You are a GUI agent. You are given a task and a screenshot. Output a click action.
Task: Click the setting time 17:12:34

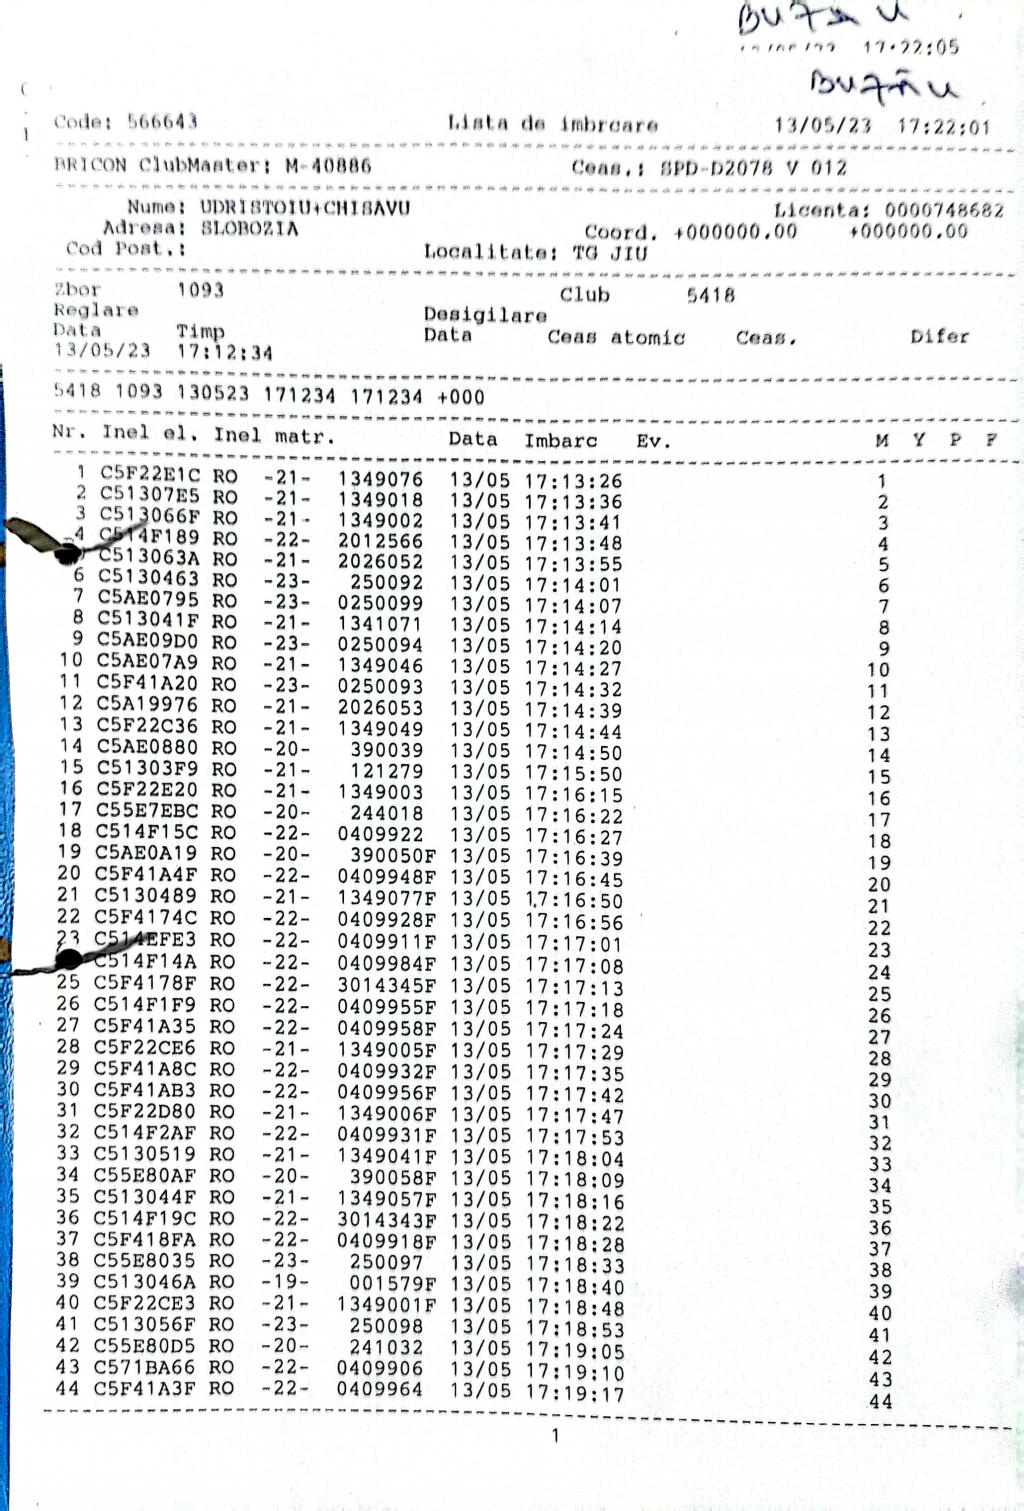pos(224,353)
